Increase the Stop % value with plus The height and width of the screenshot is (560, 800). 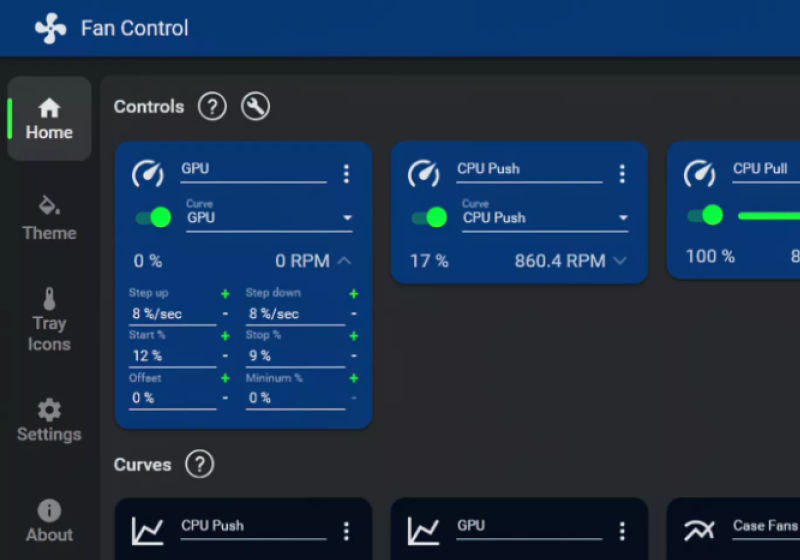(354, 336)
